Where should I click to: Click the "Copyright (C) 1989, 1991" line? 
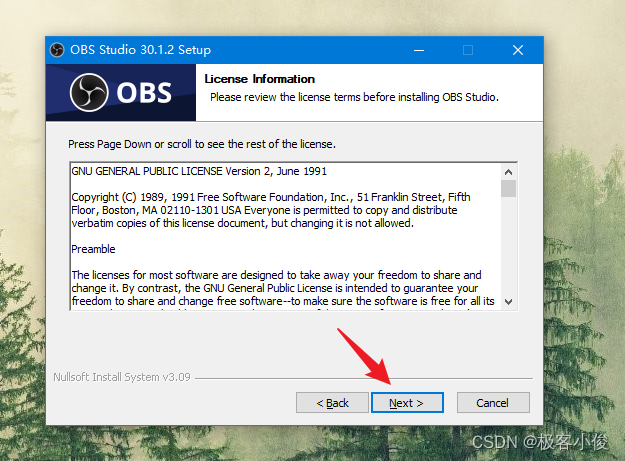click(x=271, y=197)
